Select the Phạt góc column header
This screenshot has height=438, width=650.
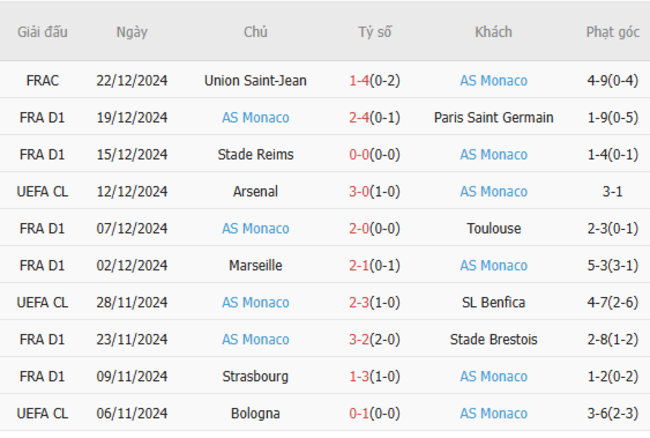tap(613, 32)
